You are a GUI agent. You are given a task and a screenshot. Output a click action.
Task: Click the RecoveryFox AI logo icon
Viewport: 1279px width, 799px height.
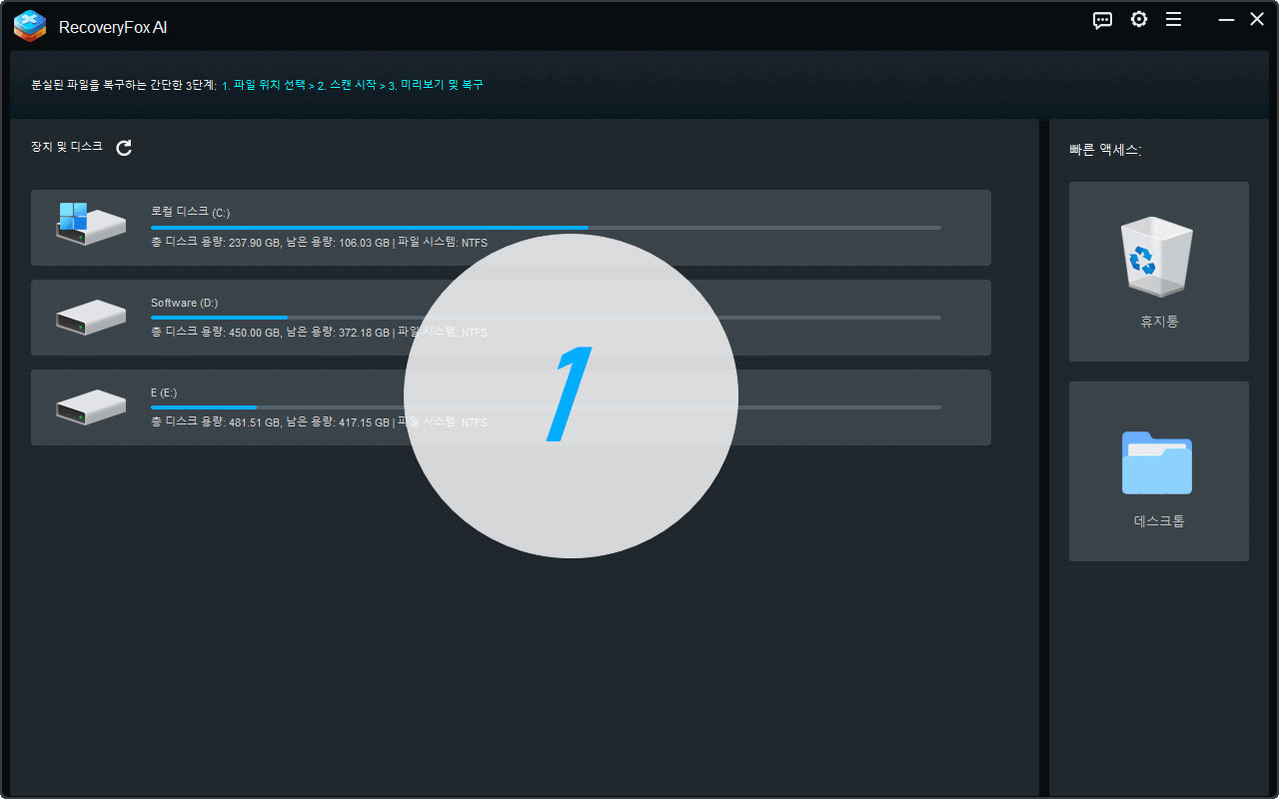(x=30, y=26)
